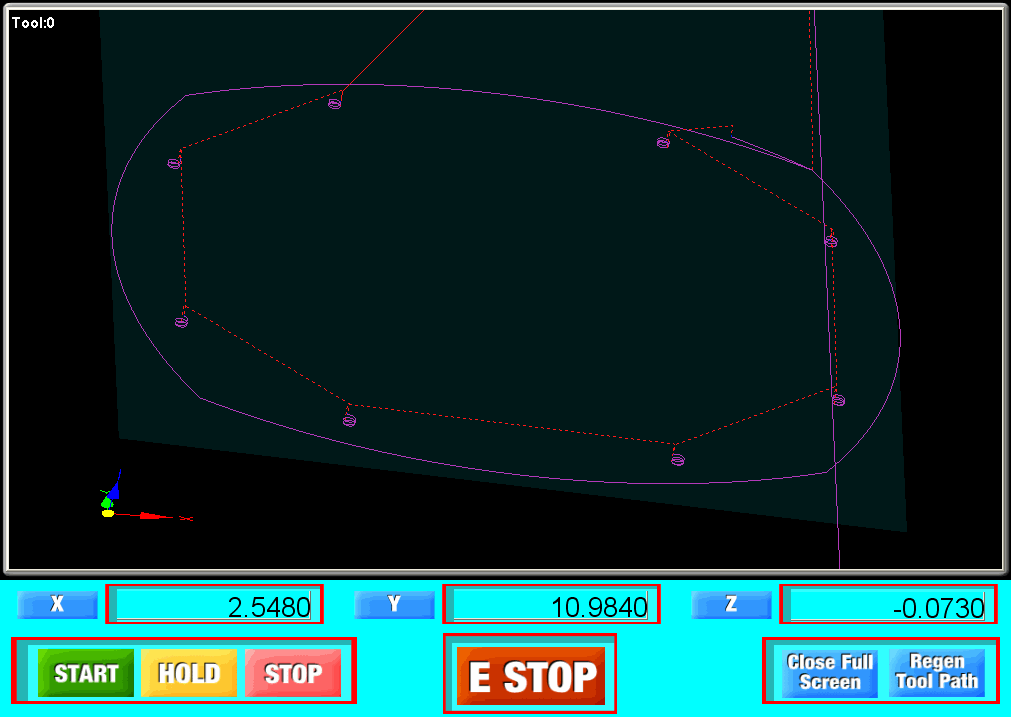Click the Z axis label button
1011x717 pixels.
[731, 604]
